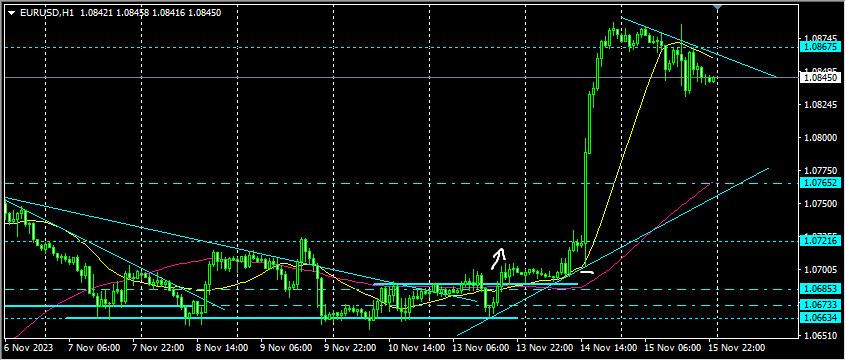The image size is (846, 361).
Task: Click the 1.07500 price scale label
Action: 819,203
